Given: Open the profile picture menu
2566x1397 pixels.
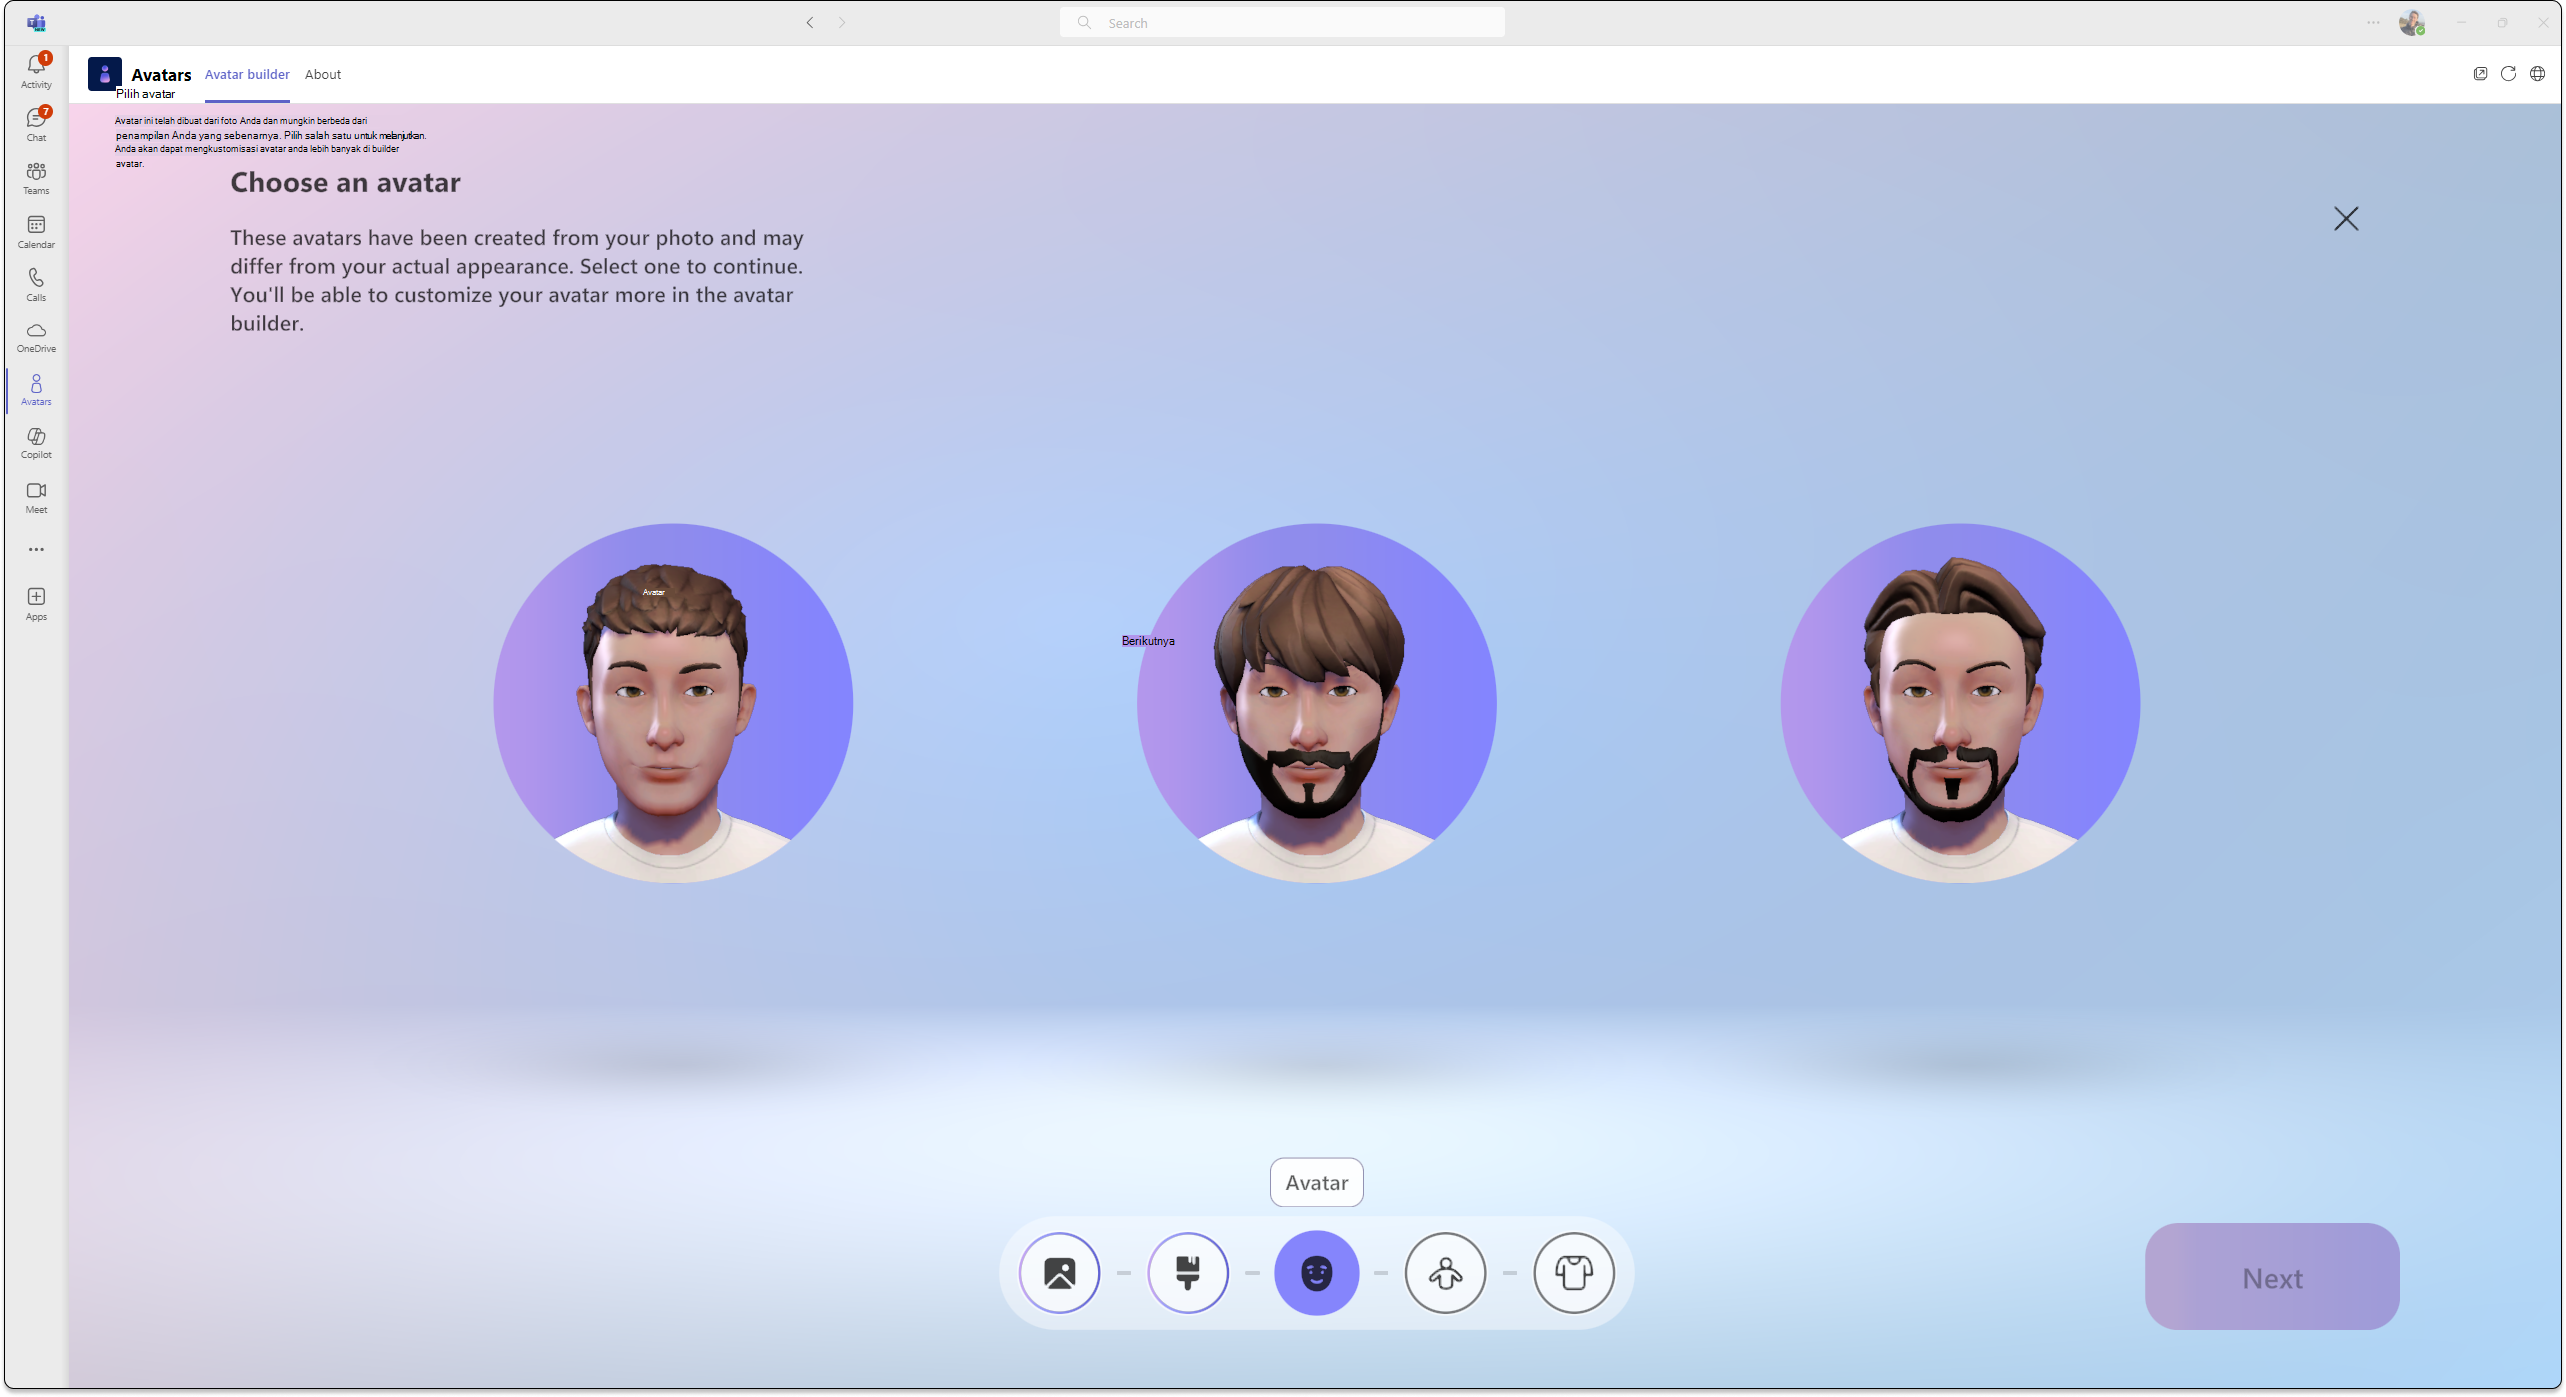Looking at the screenshot, I should (x=2412, y=22).
